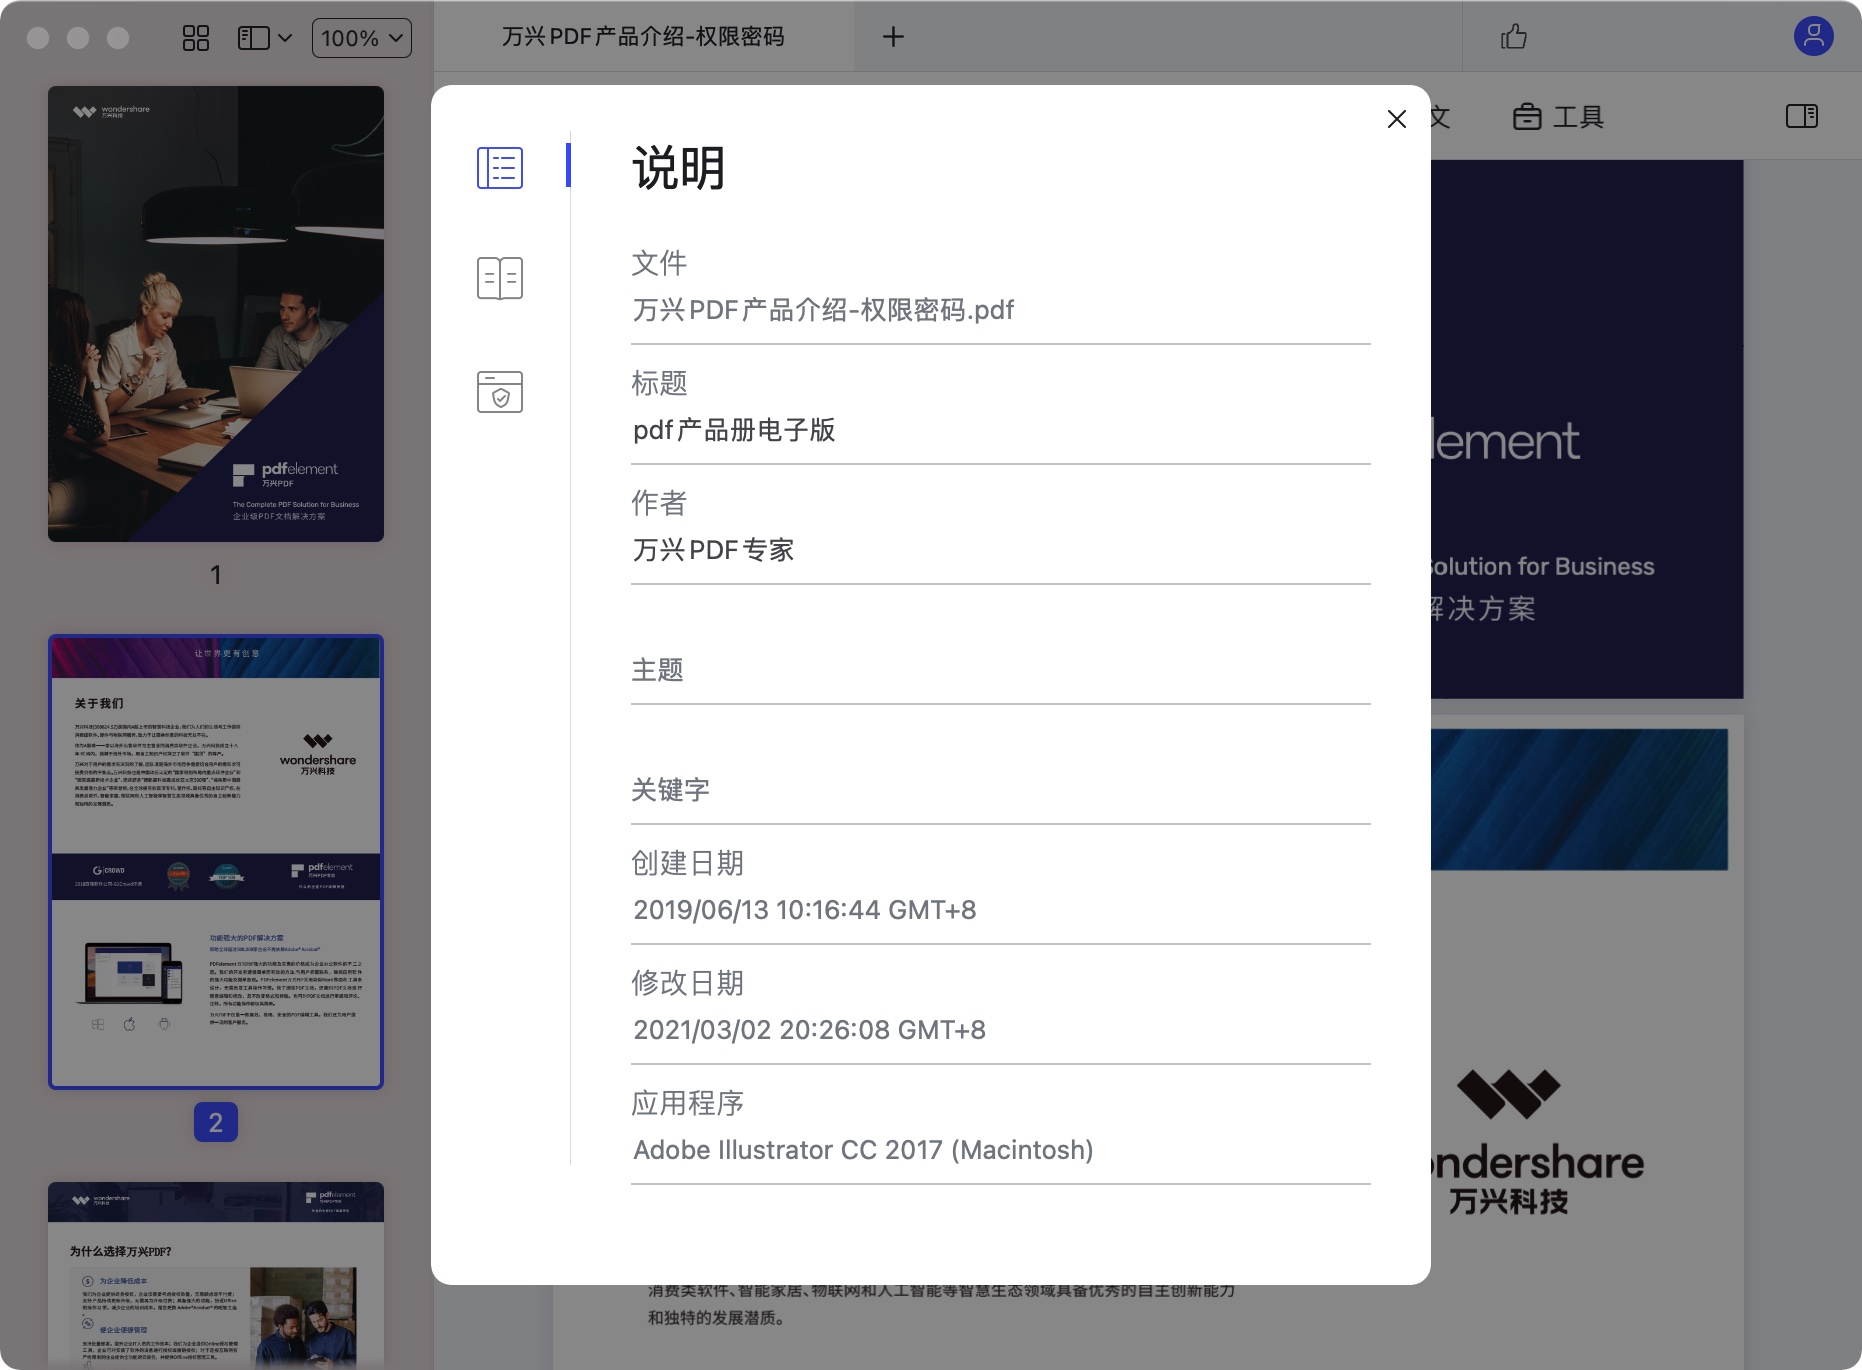The width and height of the screenshot is (1862, 1370).
Task: Select the page 1 thumbnail
Action: coord(216,315)
